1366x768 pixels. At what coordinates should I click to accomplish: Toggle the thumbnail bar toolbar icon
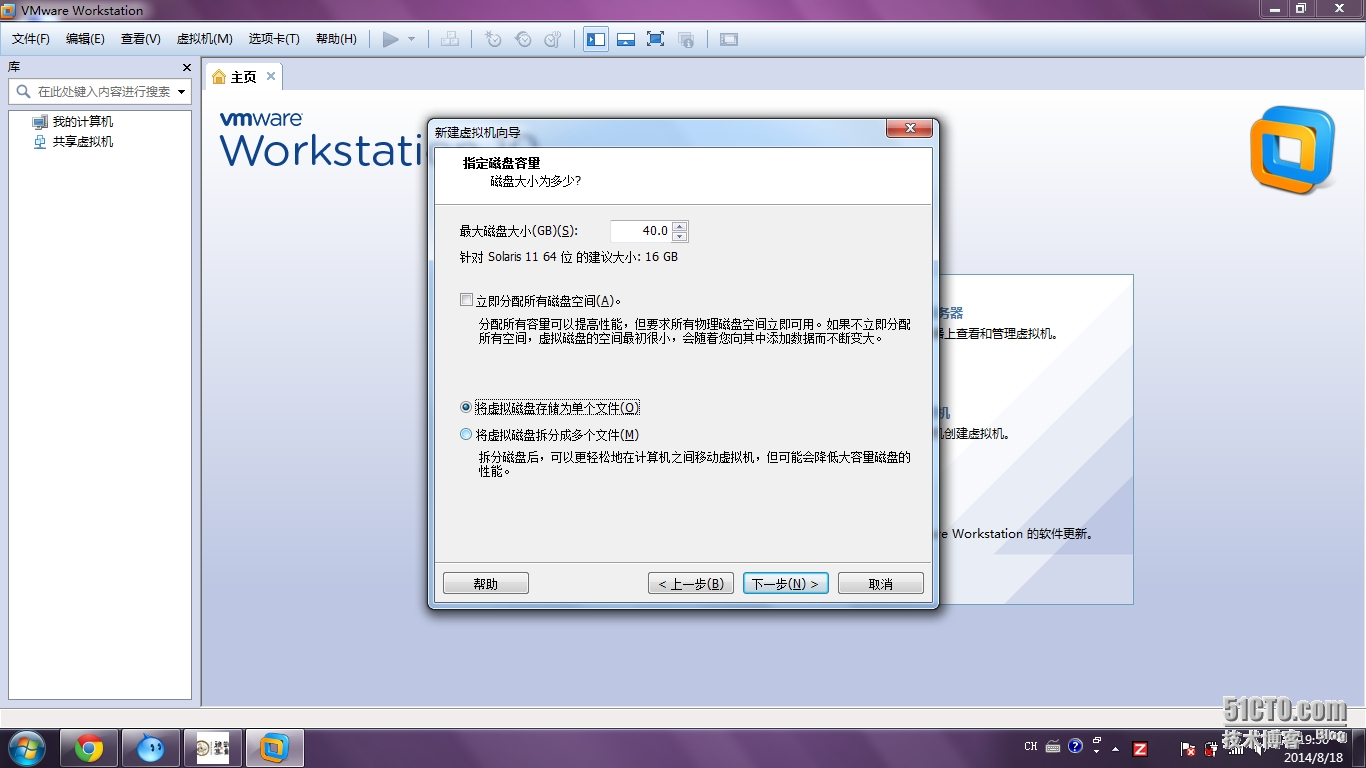pyautogui.click(x=626, y=39)
